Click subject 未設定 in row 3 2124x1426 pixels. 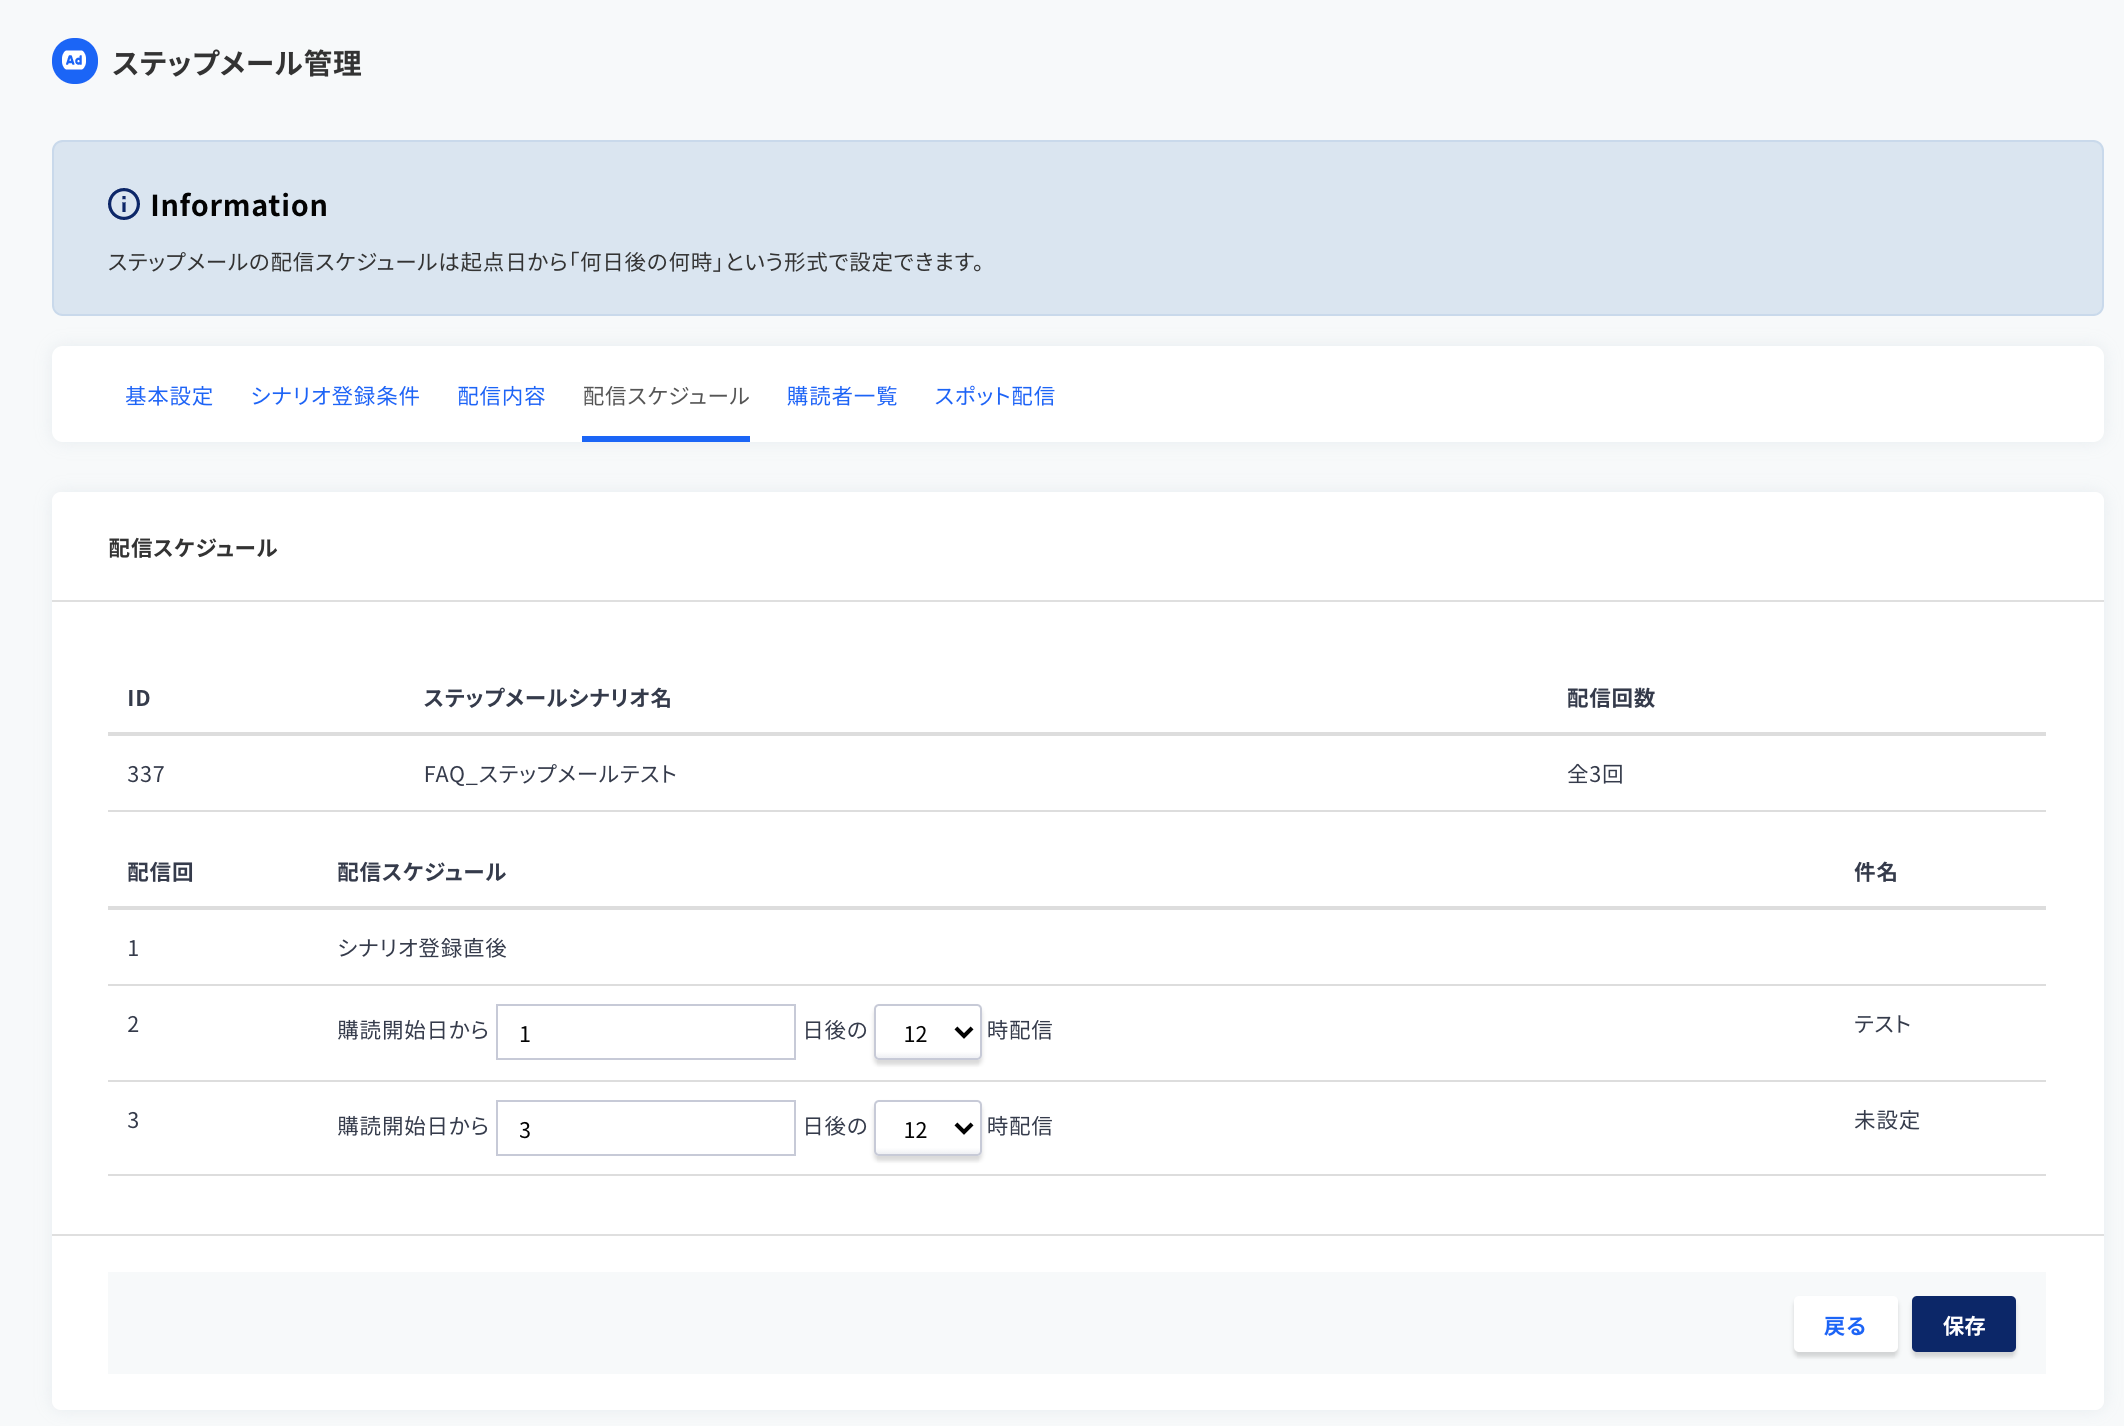tap(1887, 1120)
